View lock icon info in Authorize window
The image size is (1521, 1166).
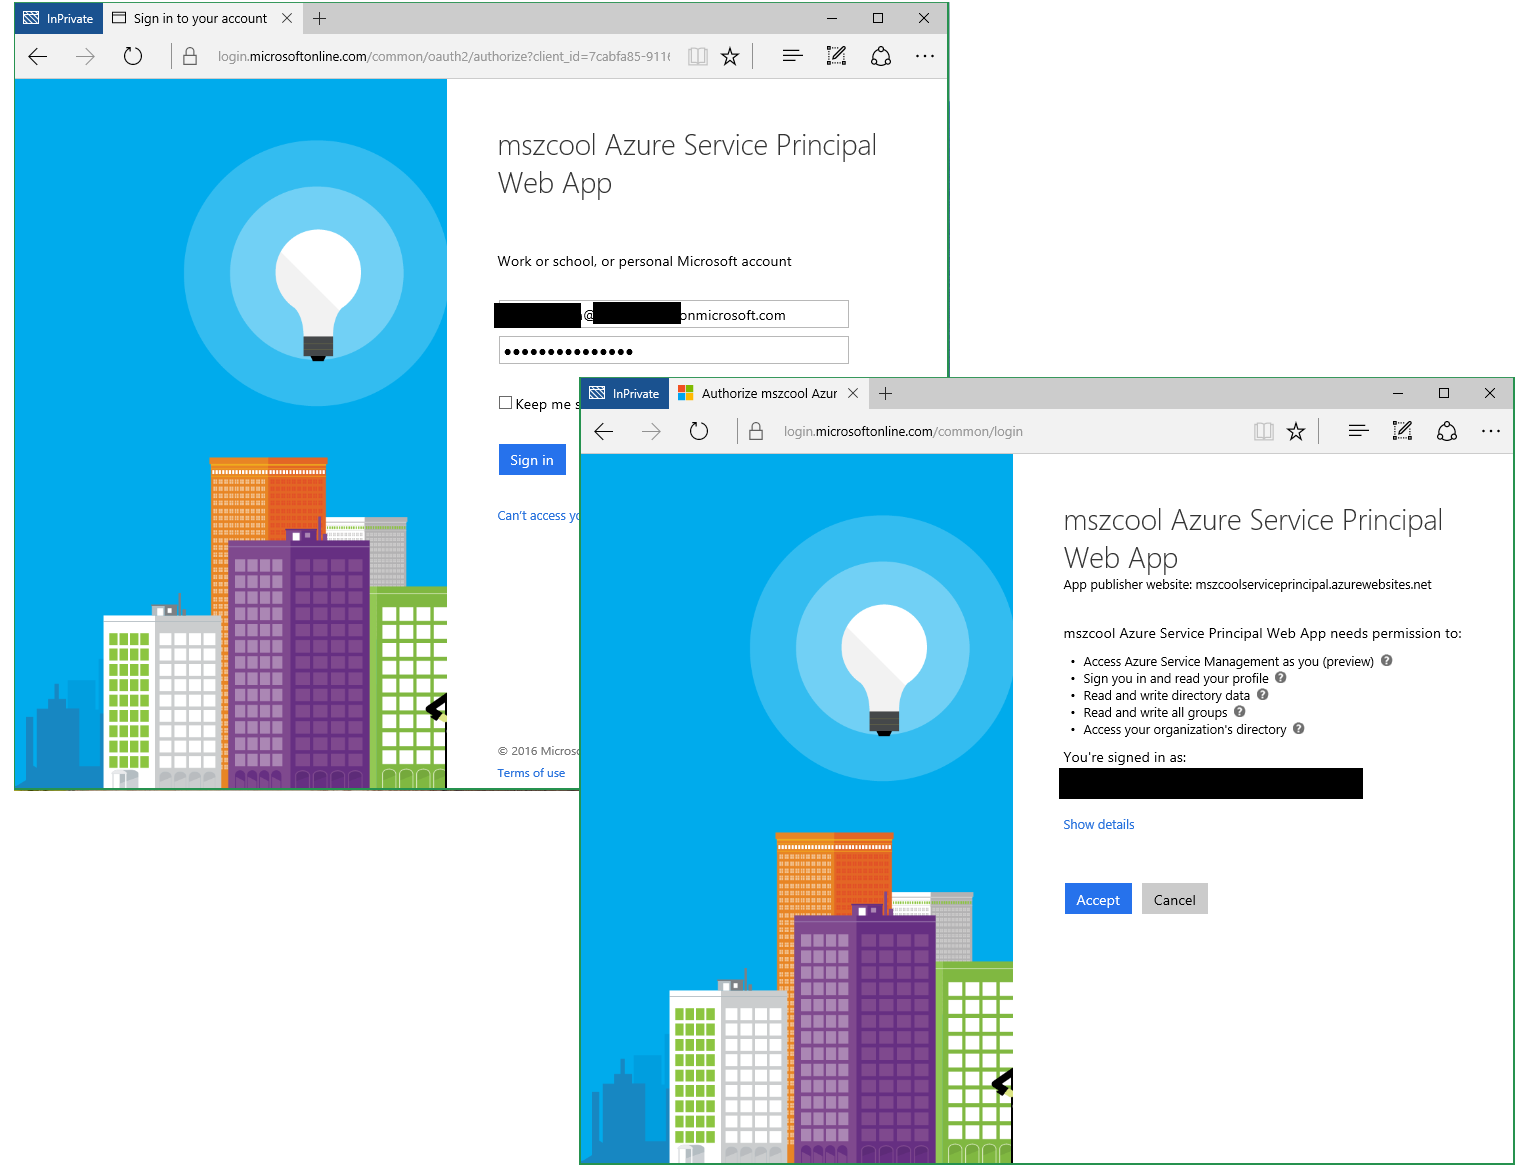(756, 432)
